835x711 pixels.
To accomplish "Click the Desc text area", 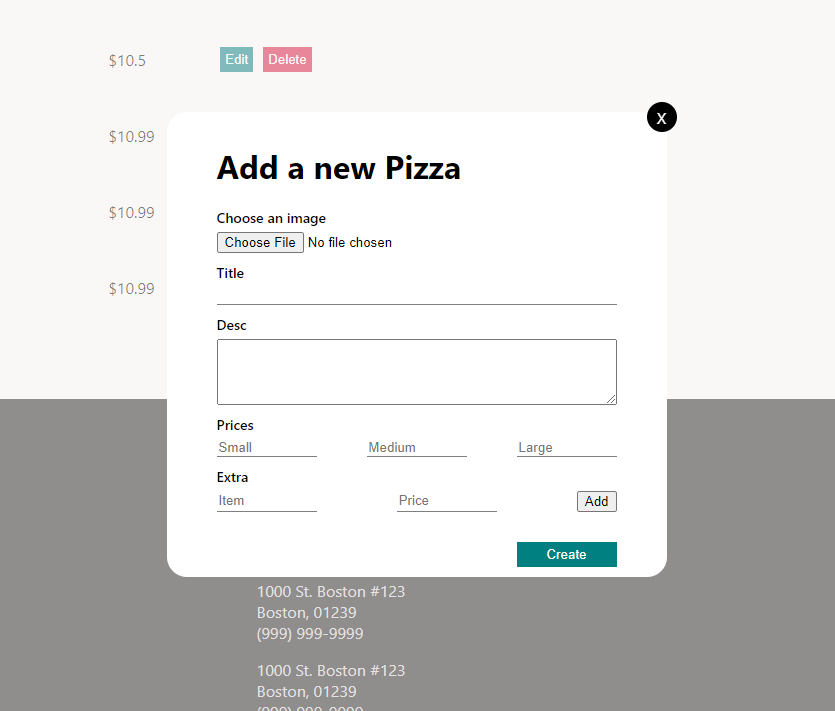I will pos(416,371).
